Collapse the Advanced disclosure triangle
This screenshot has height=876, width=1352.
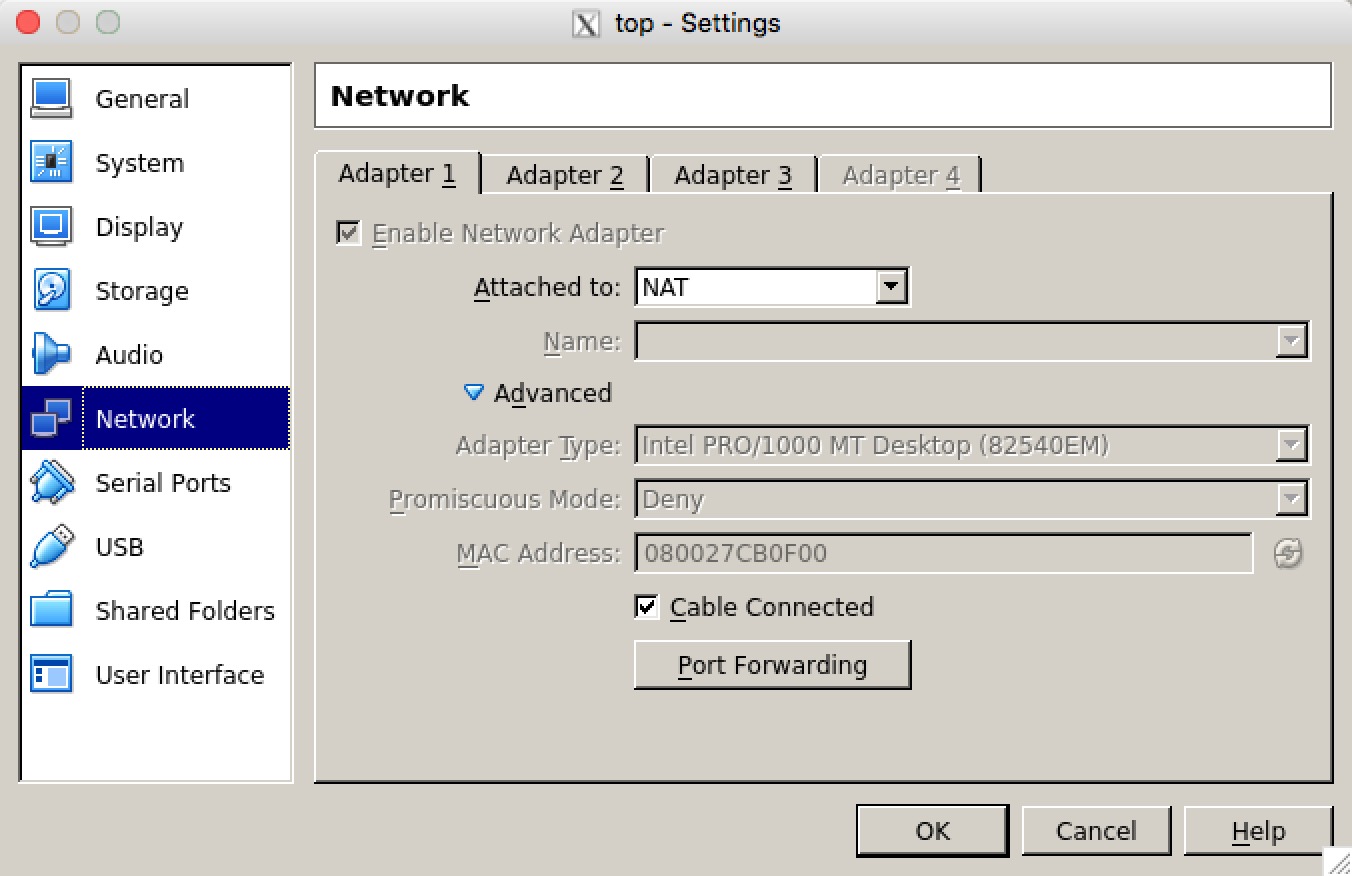[474, 393]
